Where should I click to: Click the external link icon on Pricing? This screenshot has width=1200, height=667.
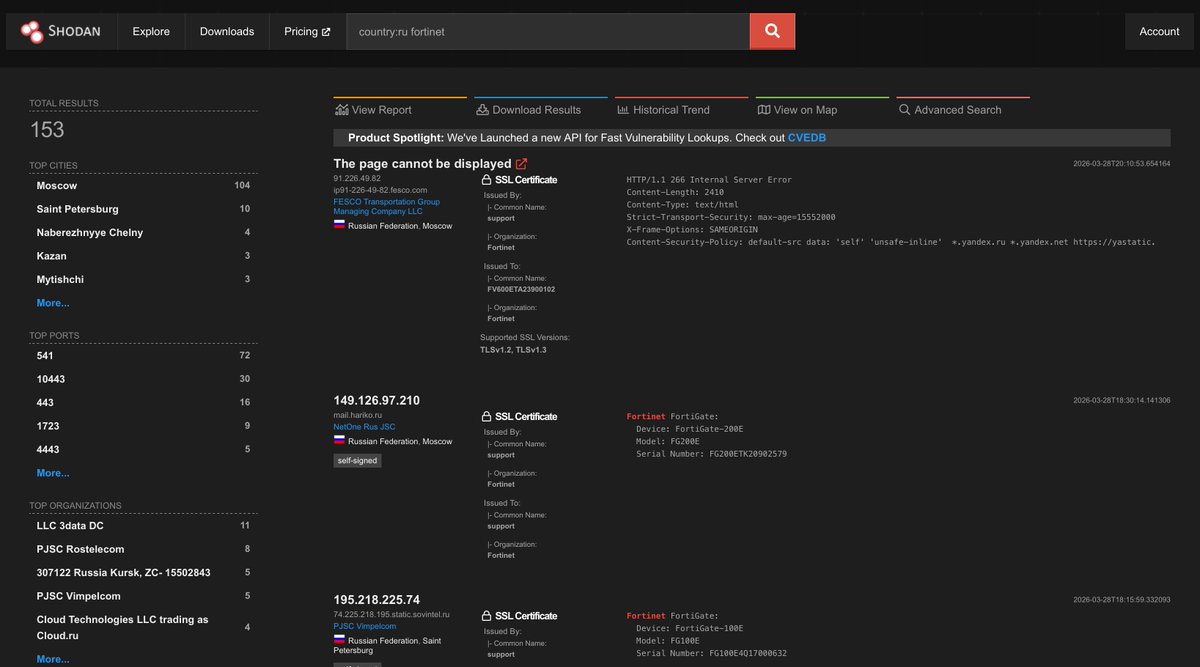(326, 32)
